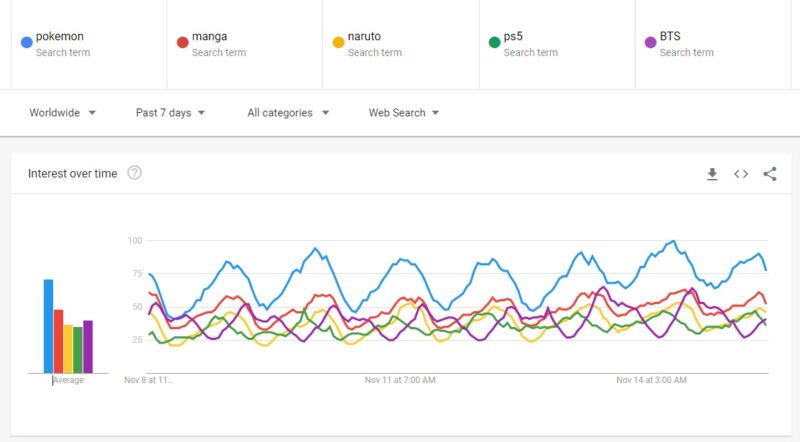Click the purple BTS color dot
This screenshot has height=442, width=800.
coord(650,42)
